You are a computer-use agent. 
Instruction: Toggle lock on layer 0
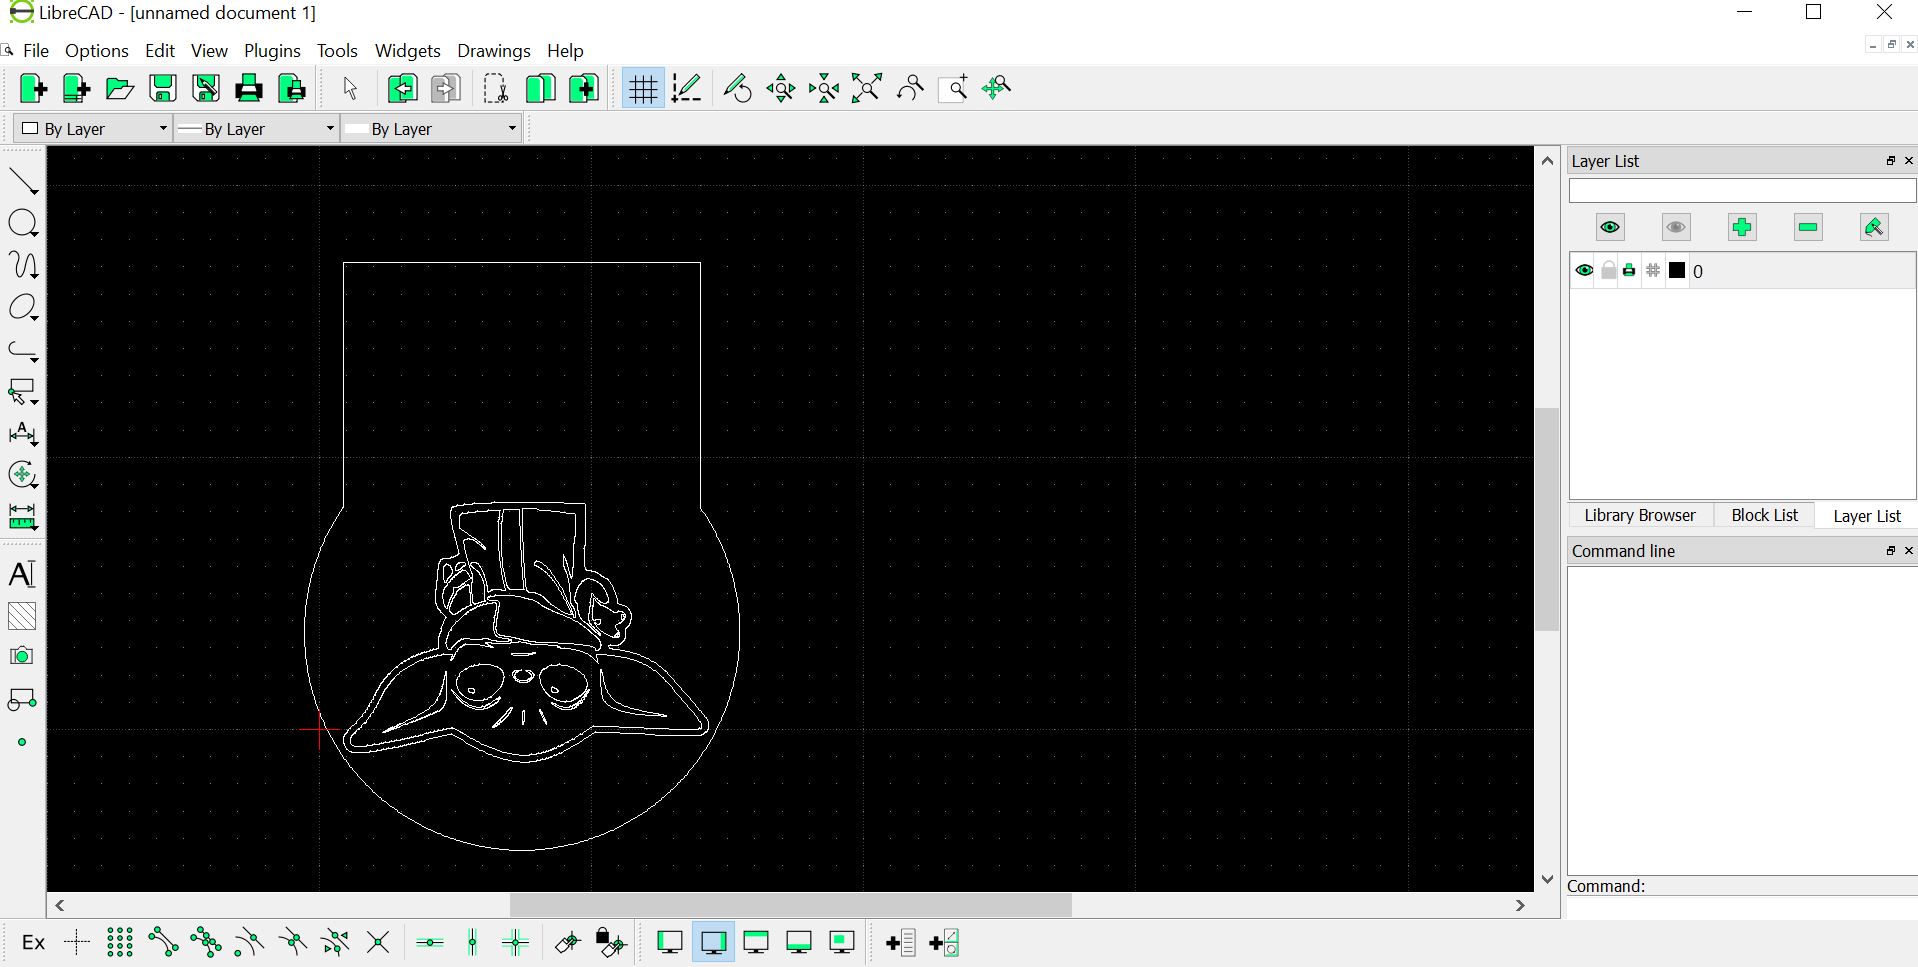pyautogui.click(x=1608, y=271)
